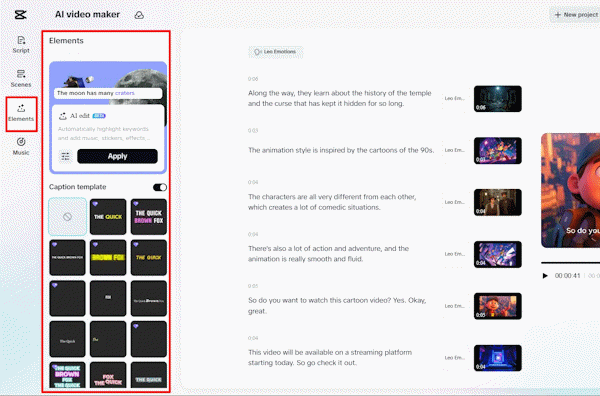The width and height of the screenshot is (600, 396).
Task: Select the multicolor stacked 'BROWN FOX' template
Action: click(67, 375)
